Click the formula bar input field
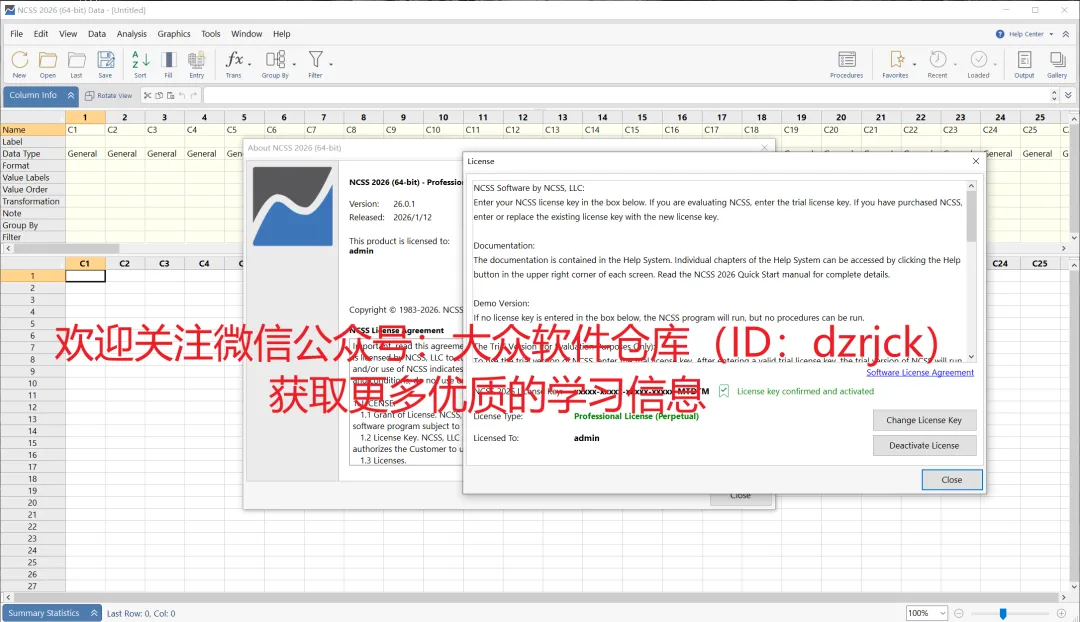Image resolution: width=1080 pixels, height=622 pixels. tap(625, 96)
